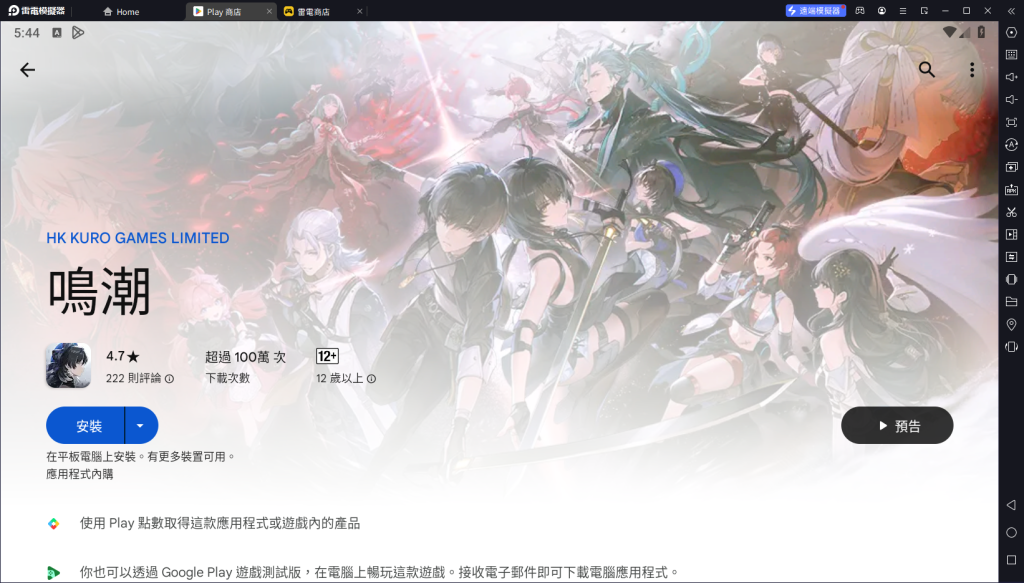Switch to the Home tab
The width and height of the screenshot is (1024, 583).
(x=121, y=12)
